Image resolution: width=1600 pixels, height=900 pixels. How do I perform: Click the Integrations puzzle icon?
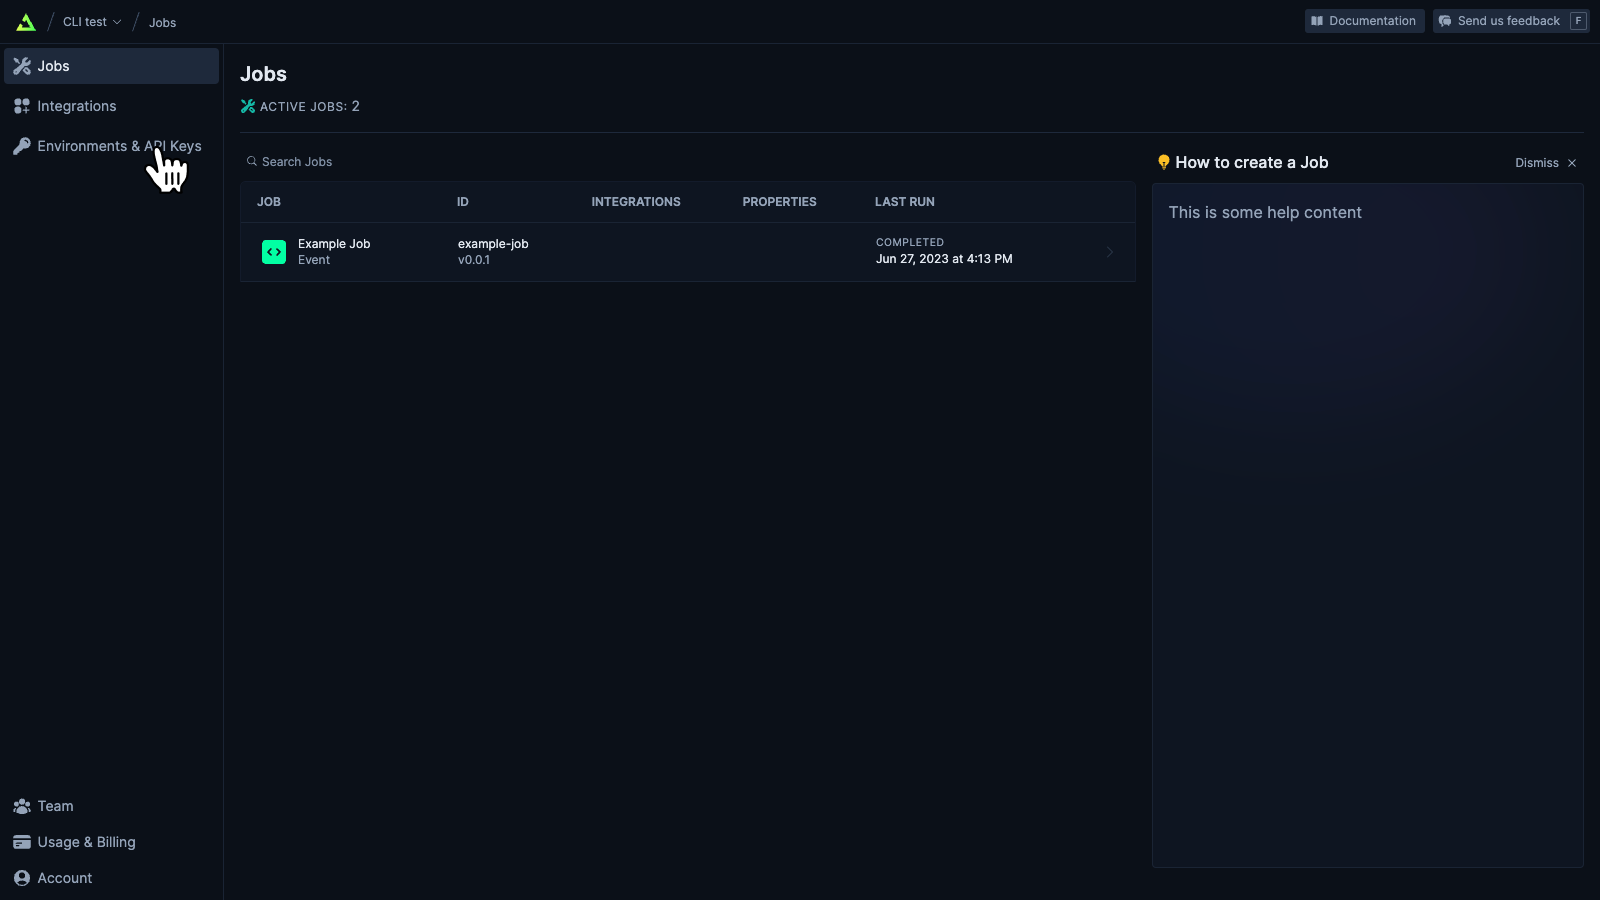point(22,106)
